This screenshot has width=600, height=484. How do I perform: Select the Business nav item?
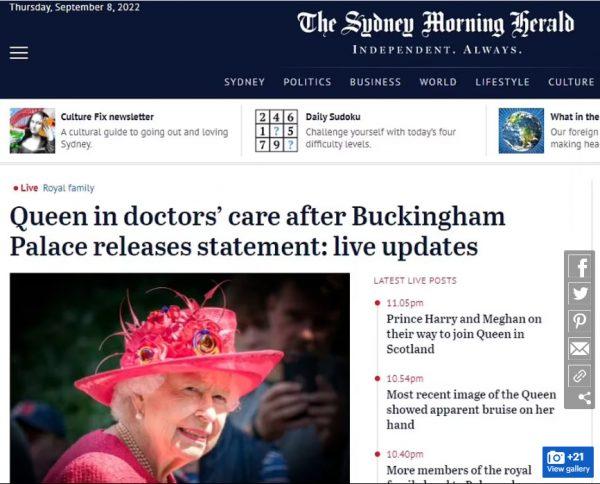tap(375, 82)
